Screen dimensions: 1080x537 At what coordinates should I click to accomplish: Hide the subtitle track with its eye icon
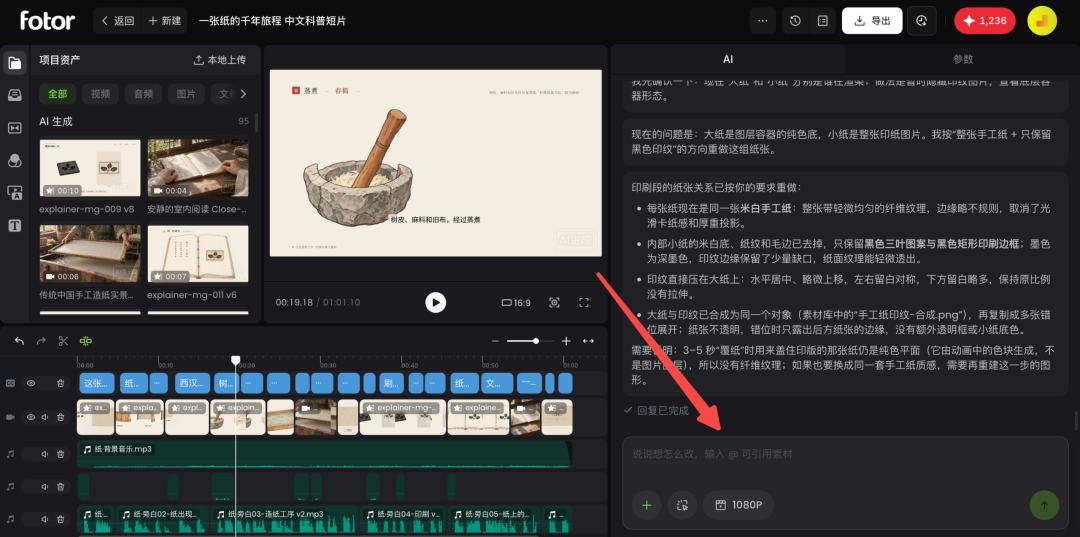tap(31, 383)
